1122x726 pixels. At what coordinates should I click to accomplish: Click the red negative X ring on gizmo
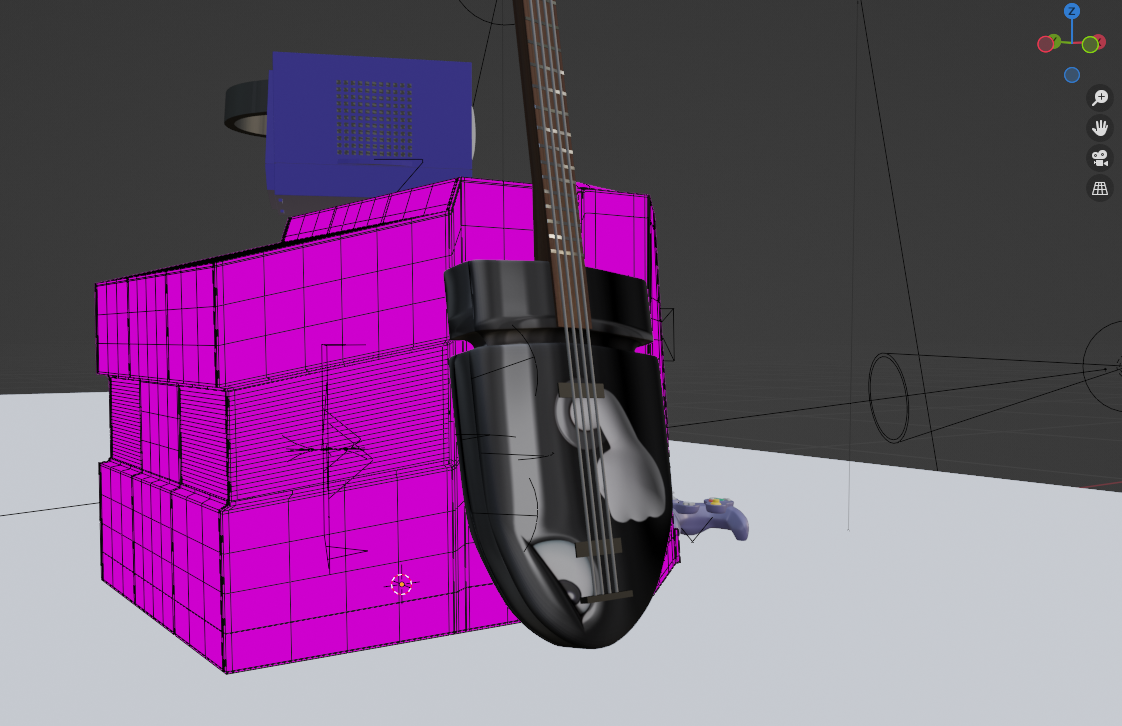(1045, 44)
